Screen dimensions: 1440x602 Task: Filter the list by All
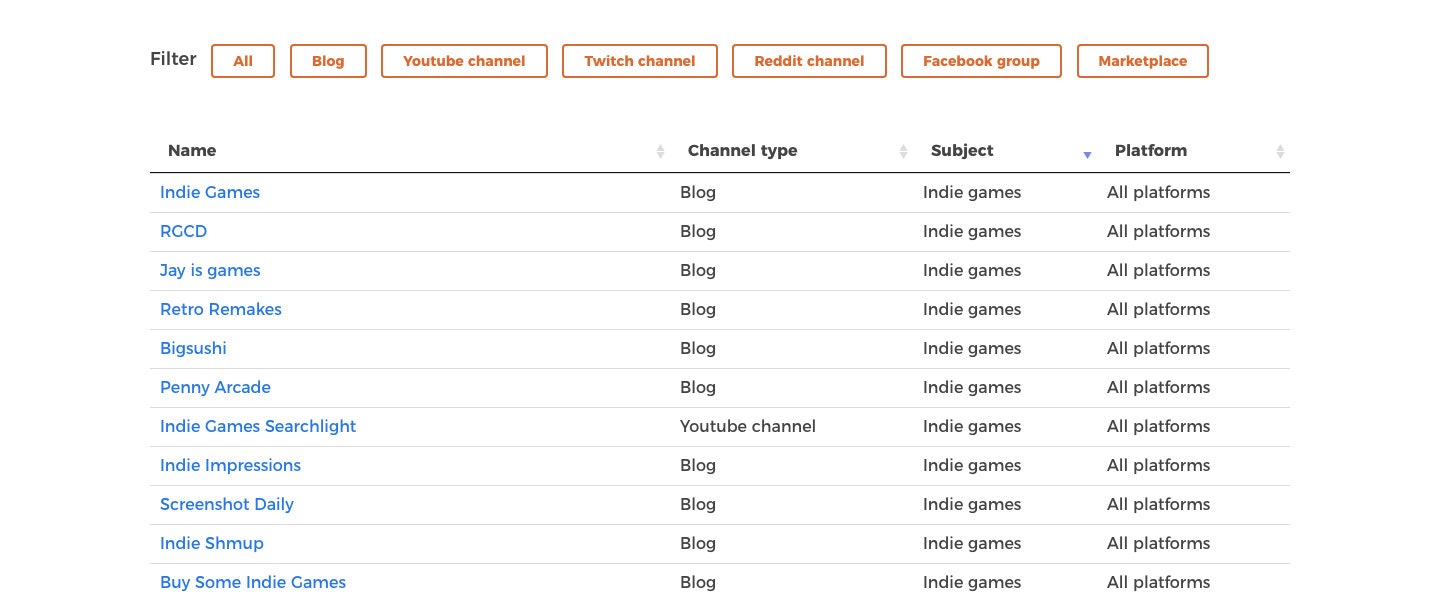[x=243, y=61]
